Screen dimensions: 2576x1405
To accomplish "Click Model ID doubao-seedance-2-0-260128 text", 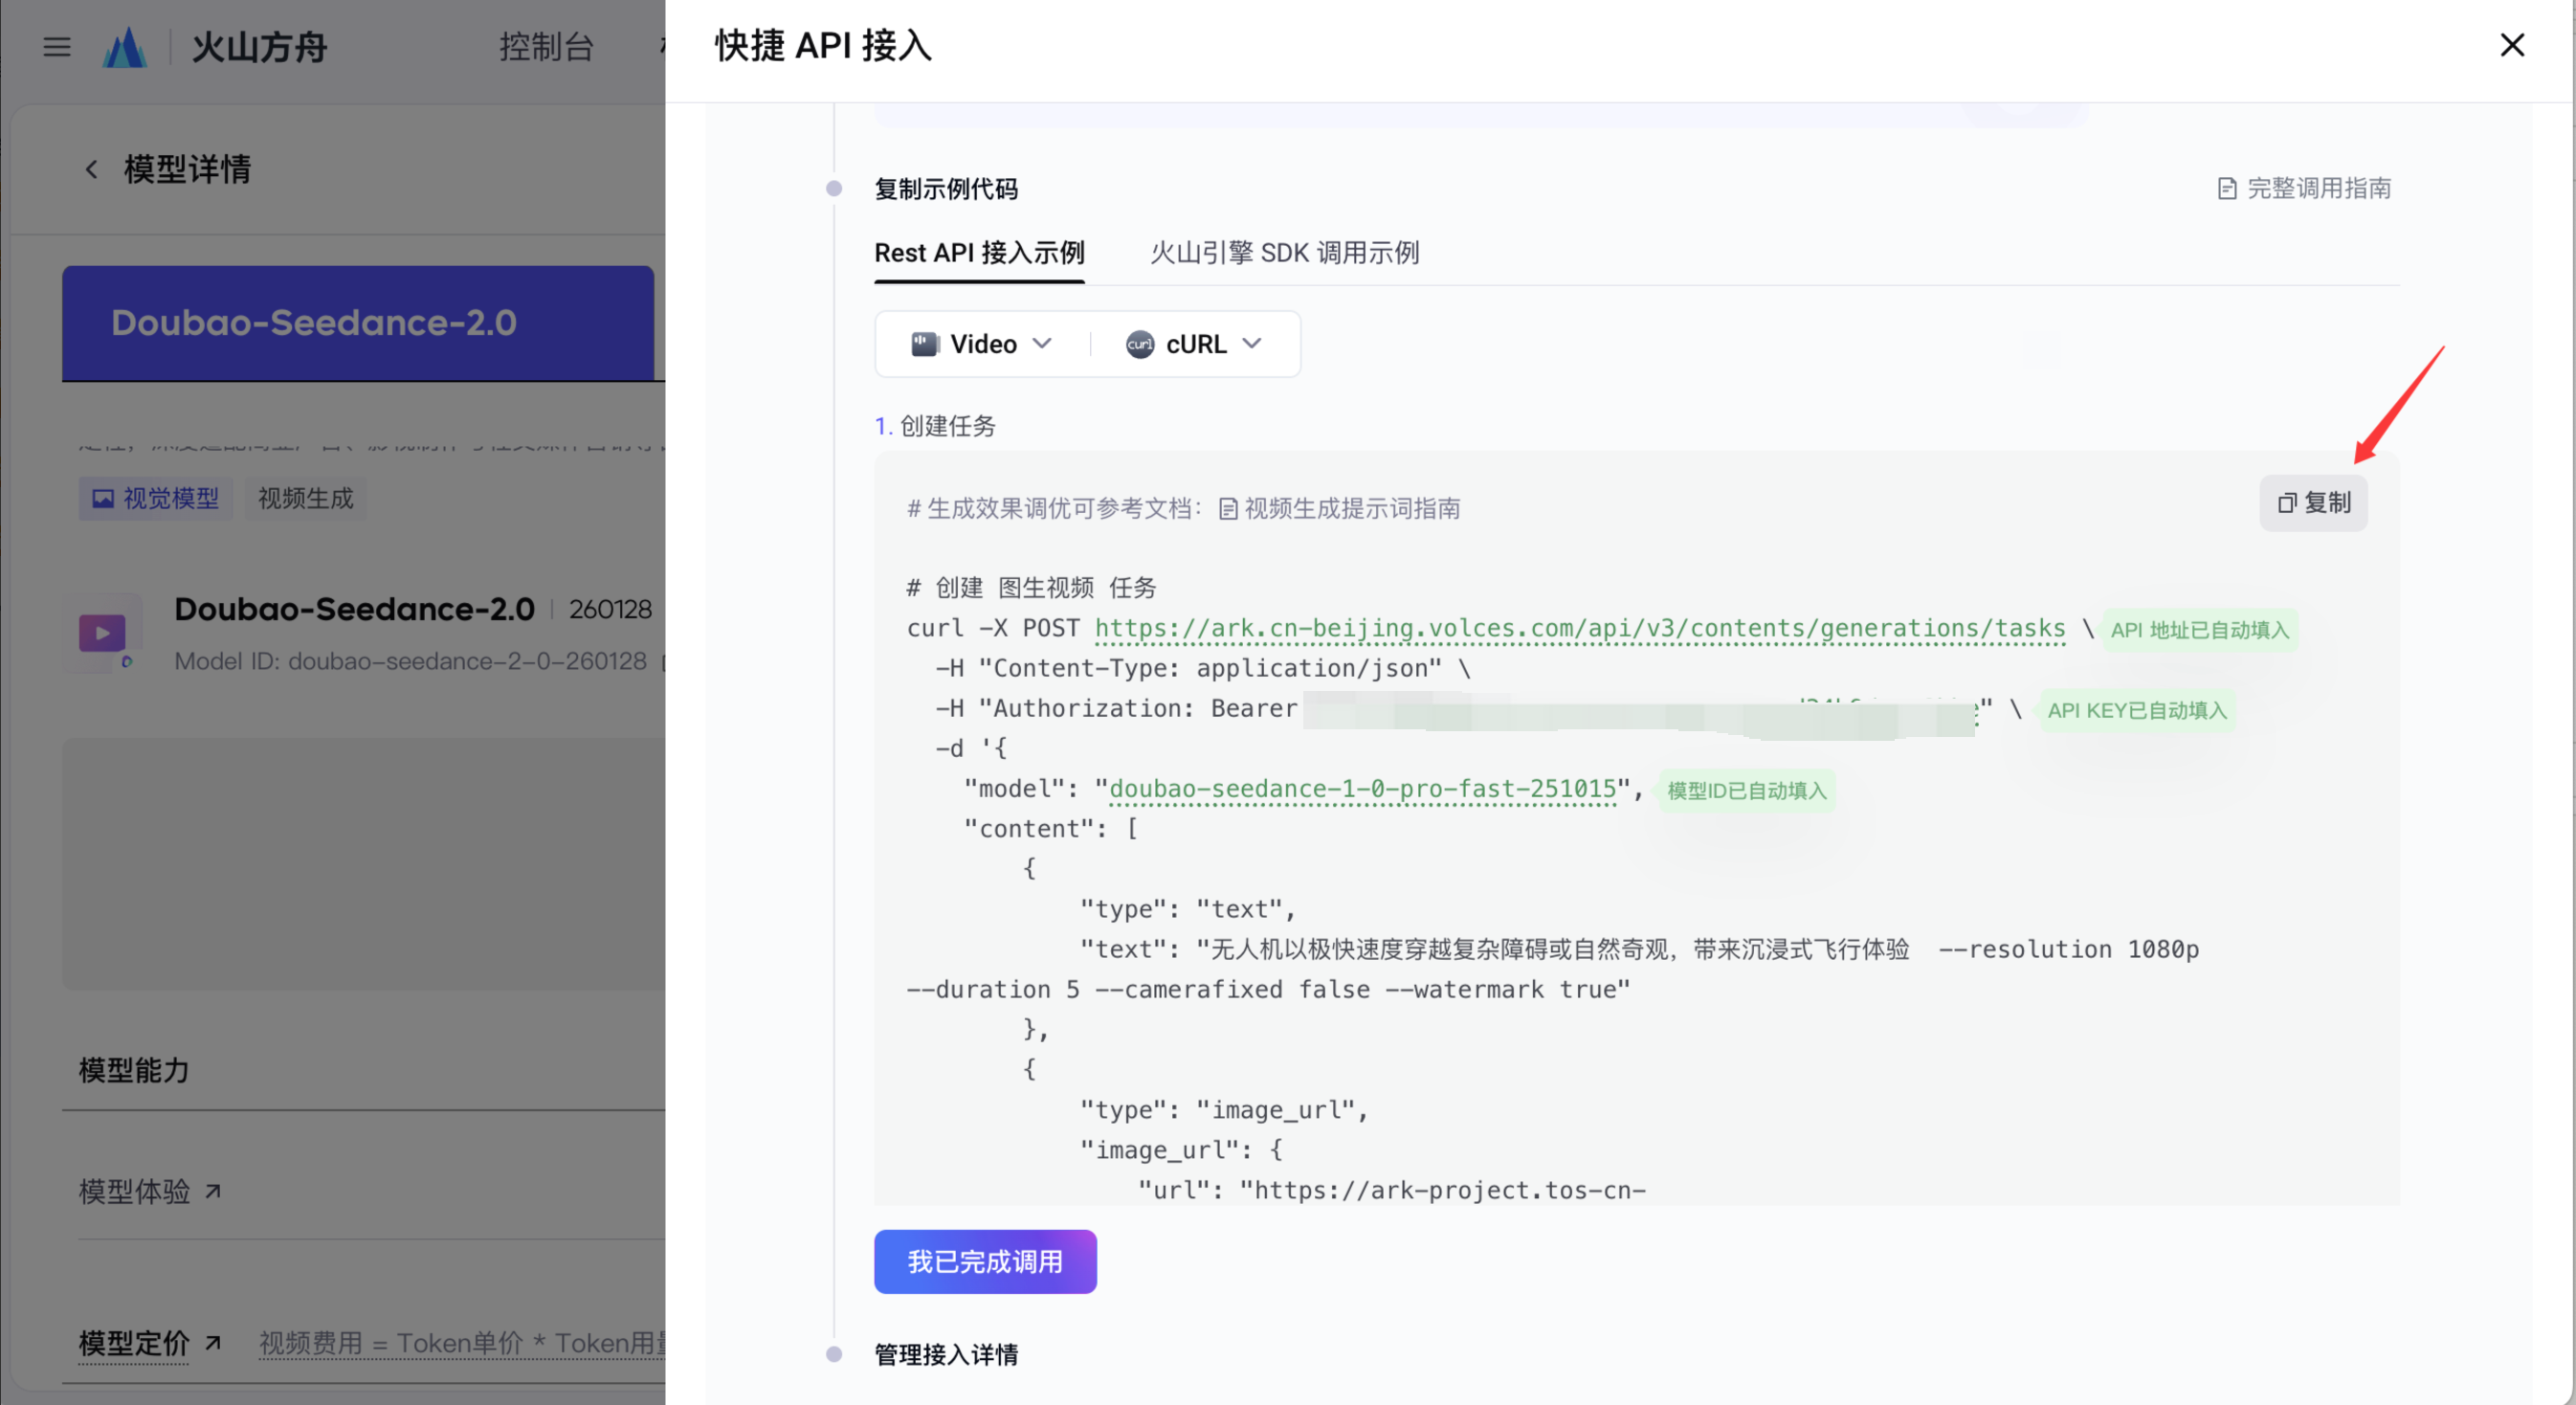I will pos(411,661).
